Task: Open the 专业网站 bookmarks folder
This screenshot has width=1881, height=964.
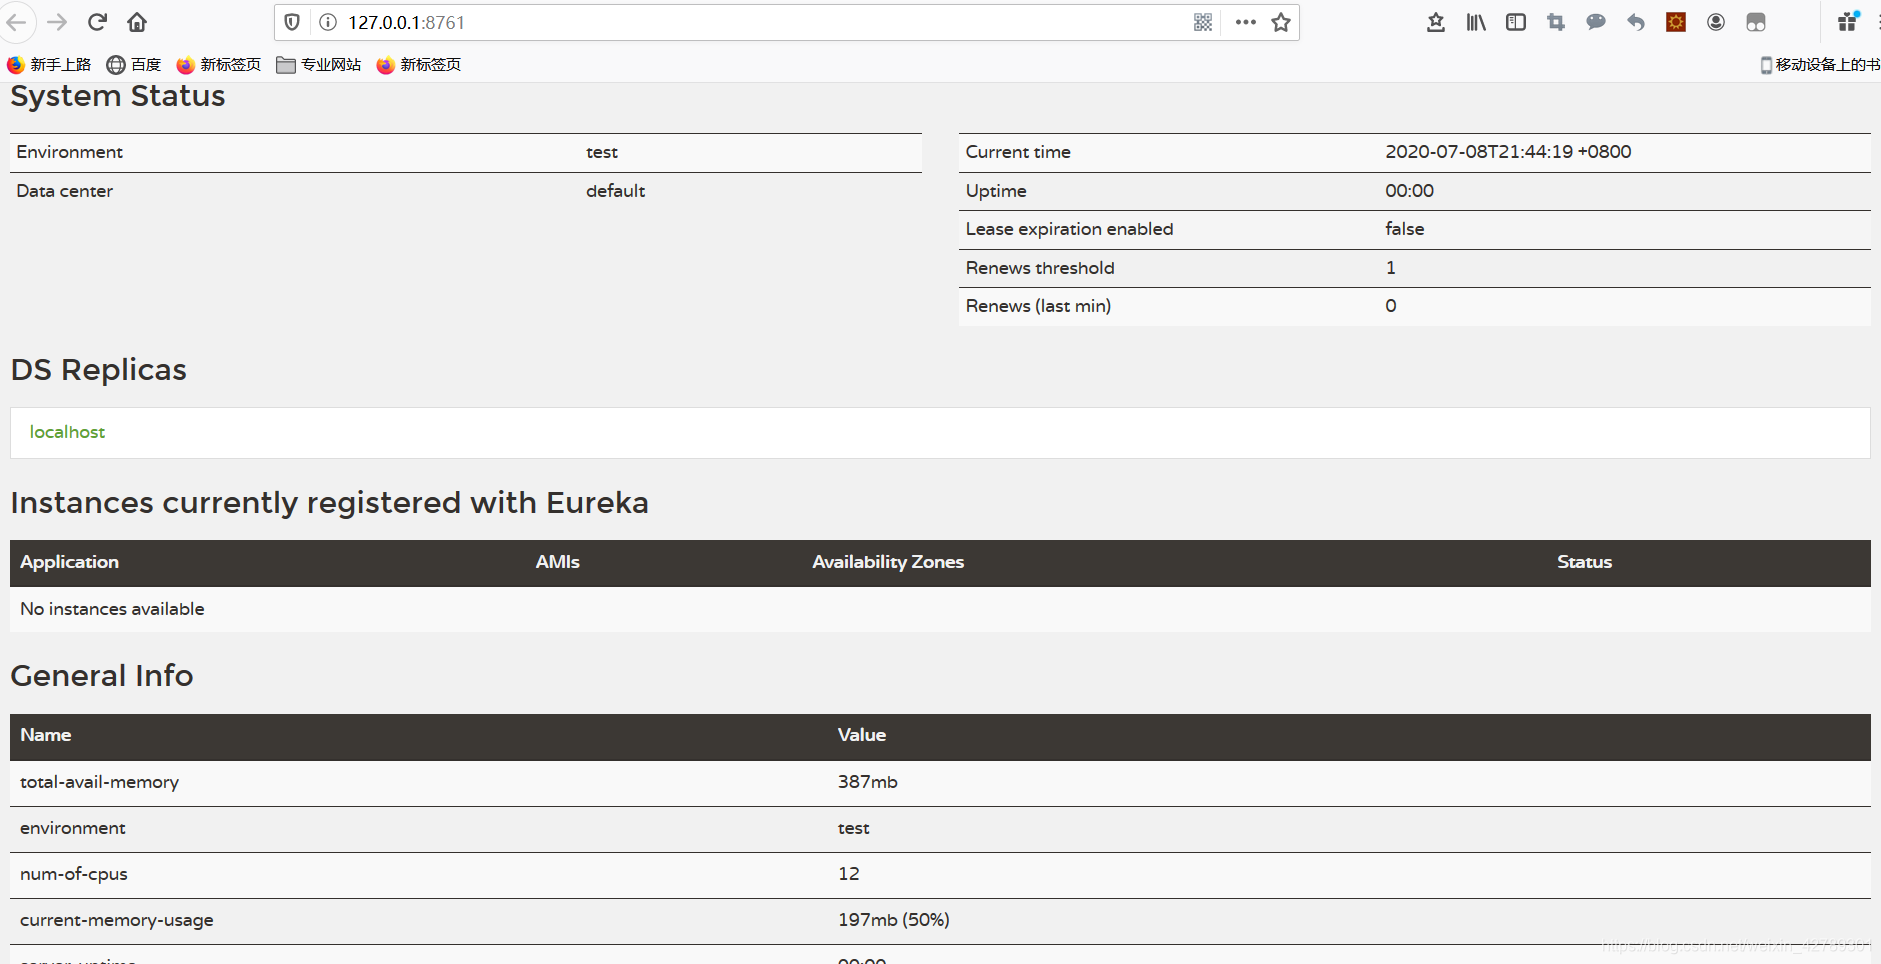Action: point(319,65)
